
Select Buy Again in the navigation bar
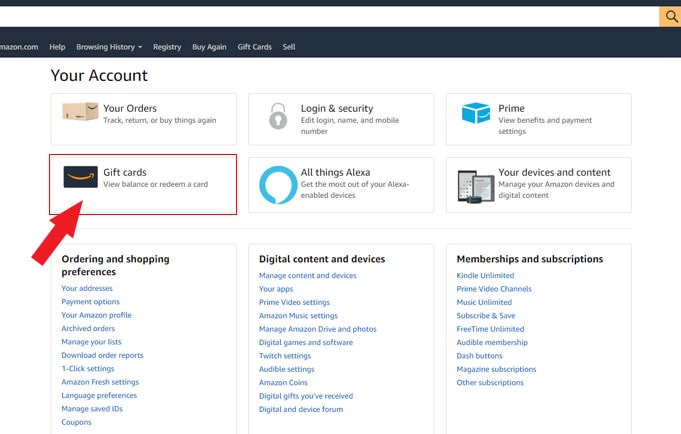[x=209, y=47]
